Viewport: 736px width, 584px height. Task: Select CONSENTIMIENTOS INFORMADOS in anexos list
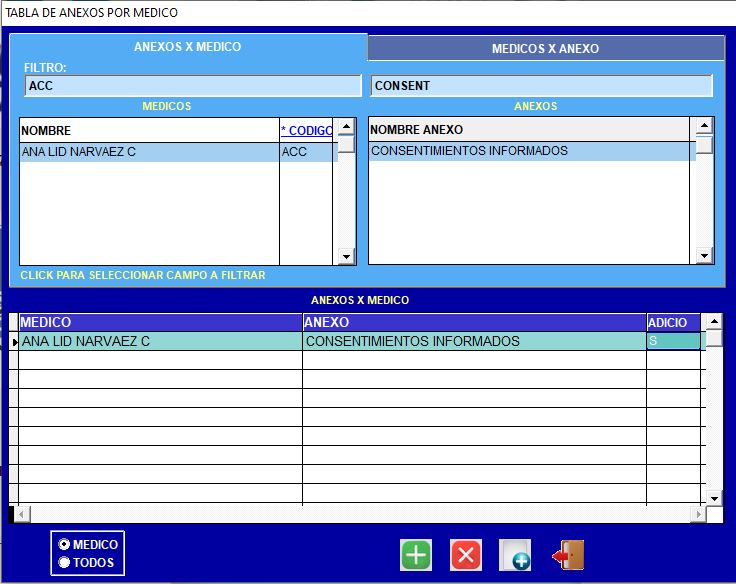529,151
